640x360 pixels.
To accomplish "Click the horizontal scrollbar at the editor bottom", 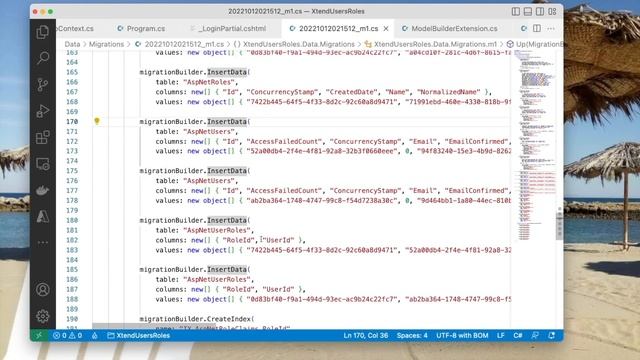I will [154, 327].
